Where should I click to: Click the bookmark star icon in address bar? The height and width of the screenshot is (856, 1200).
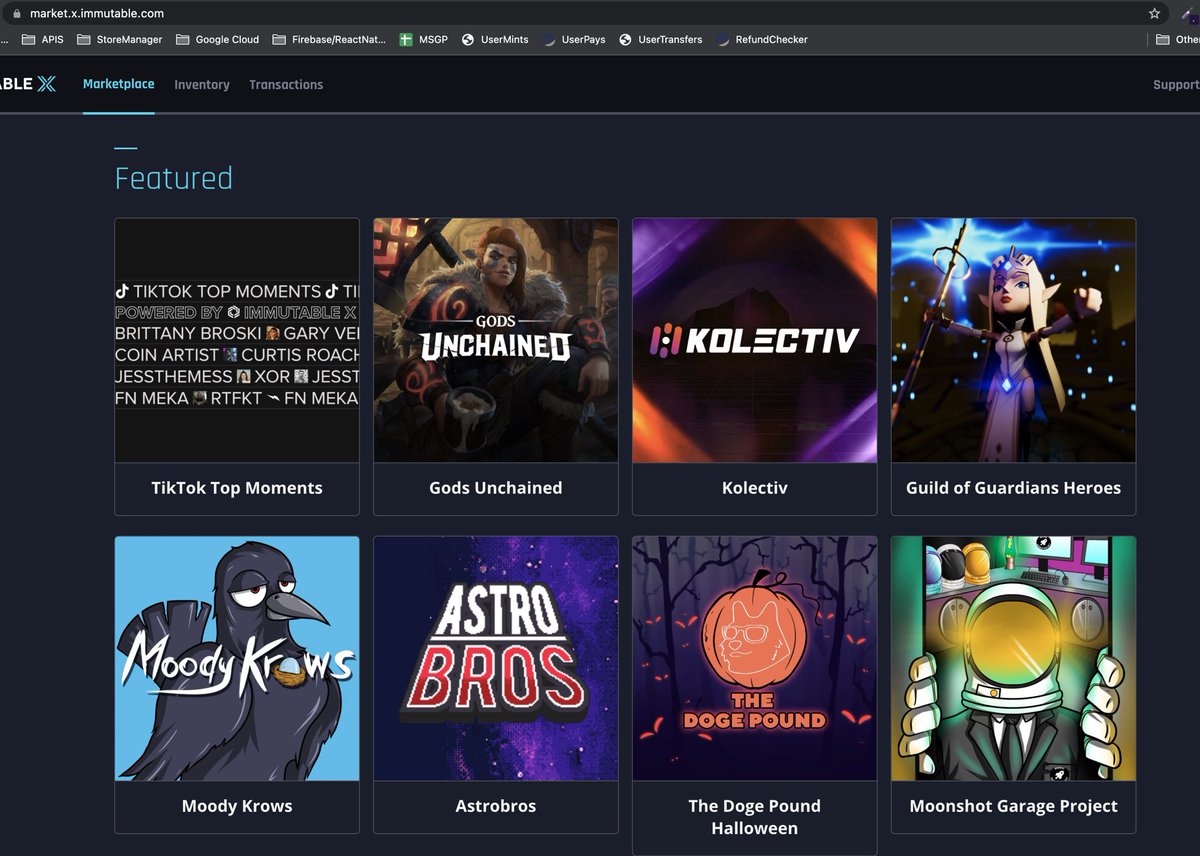click(x=1155, y=14)
